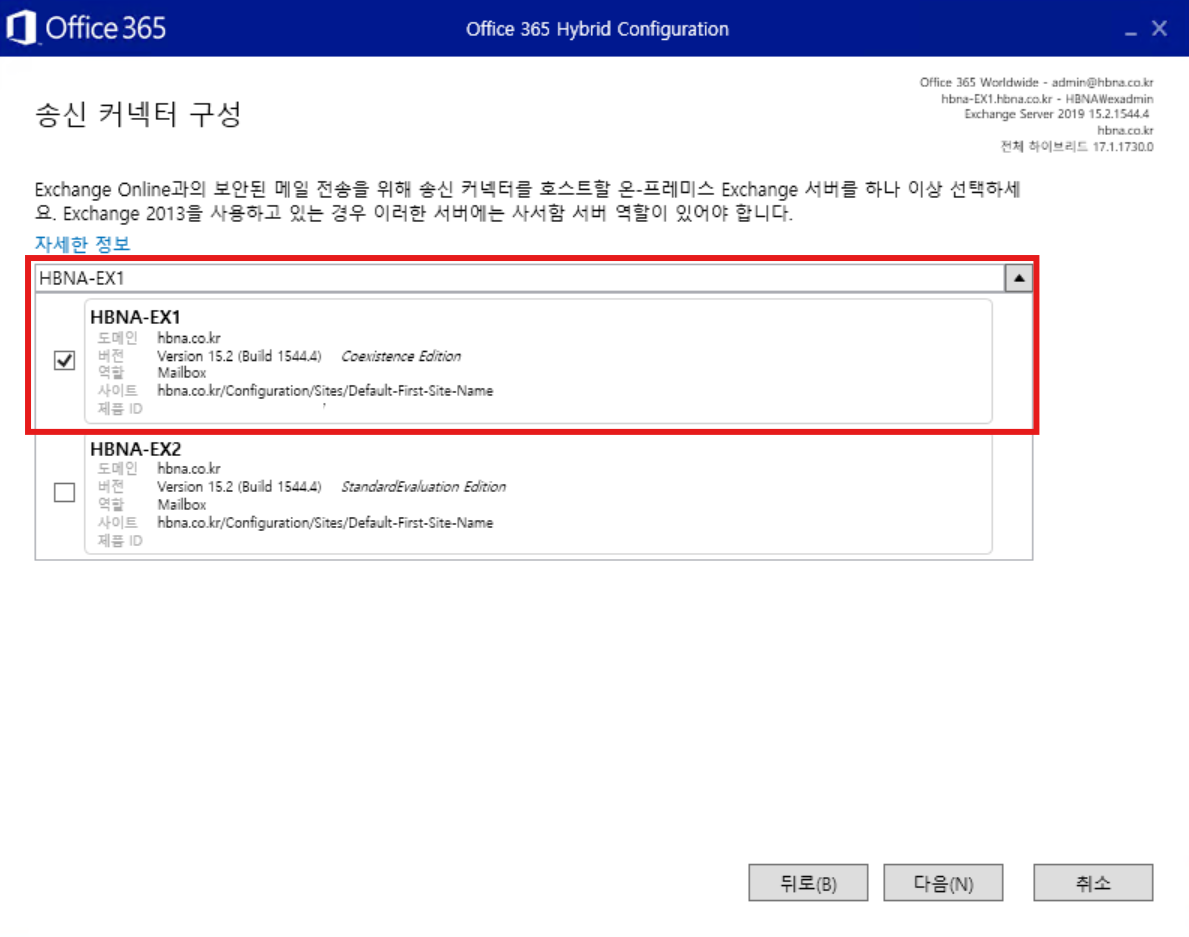Click the 전체 하이브리드 17.1.1730.0 text
Screen dimensions: 1189x937
coord(1077,146)
